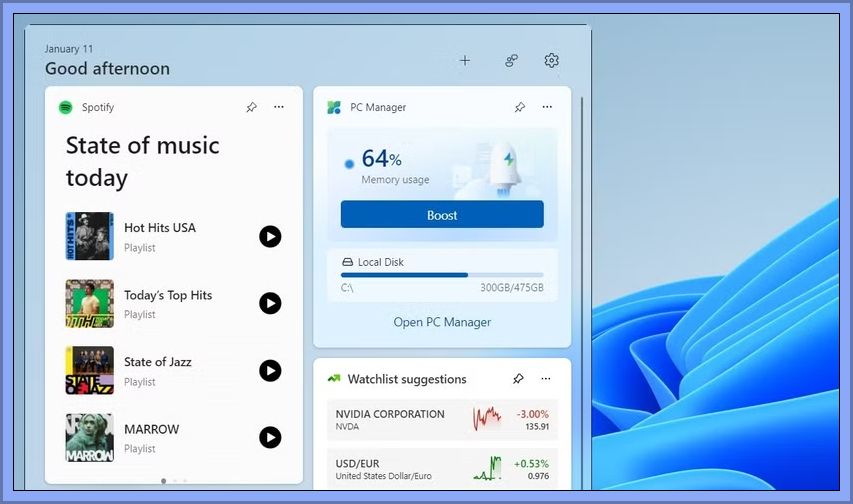Open PC Manager widget more options
This screenshot has height=504, width=853.
[547, 107]
